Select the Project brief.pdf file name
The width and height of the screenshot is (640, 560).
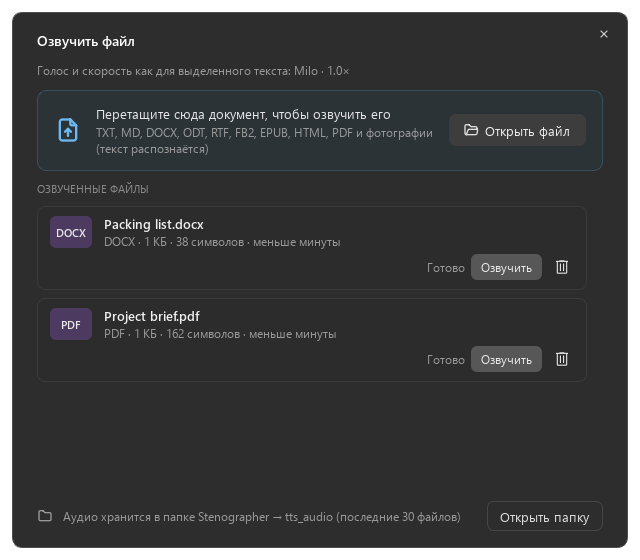pos(152,316)
